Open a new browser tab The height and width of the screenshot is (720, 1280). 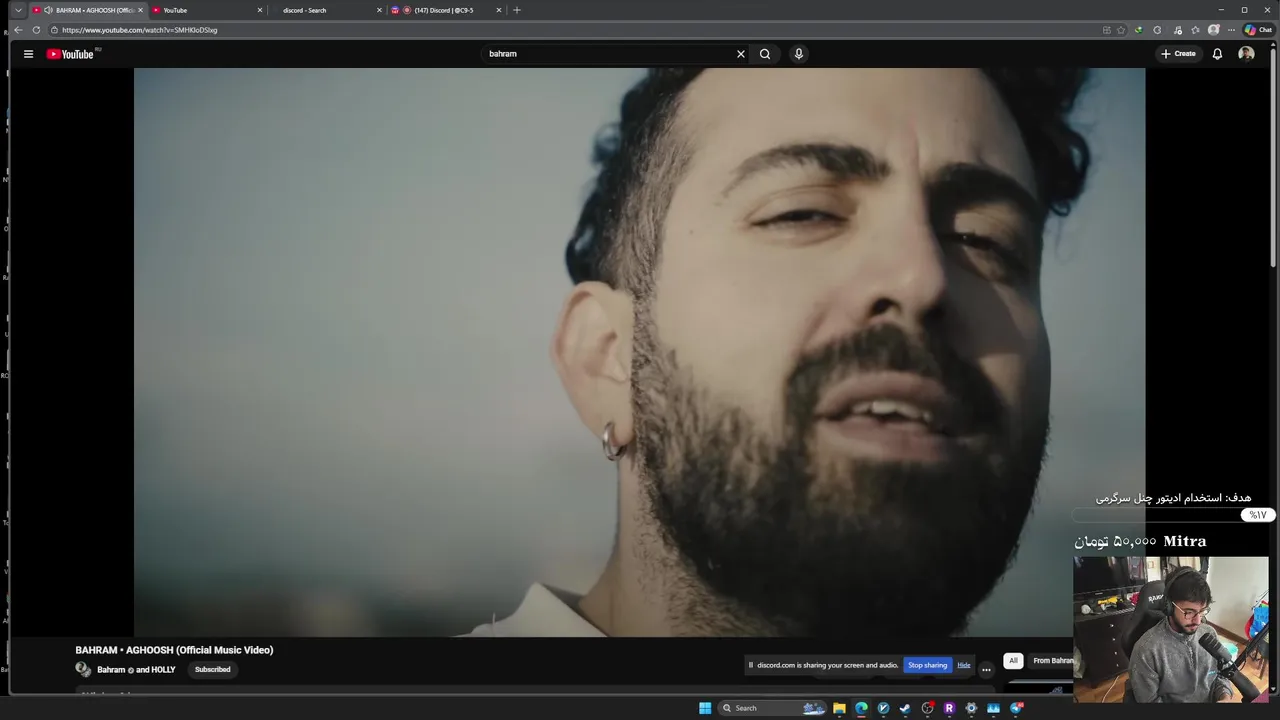click(517, 10)
